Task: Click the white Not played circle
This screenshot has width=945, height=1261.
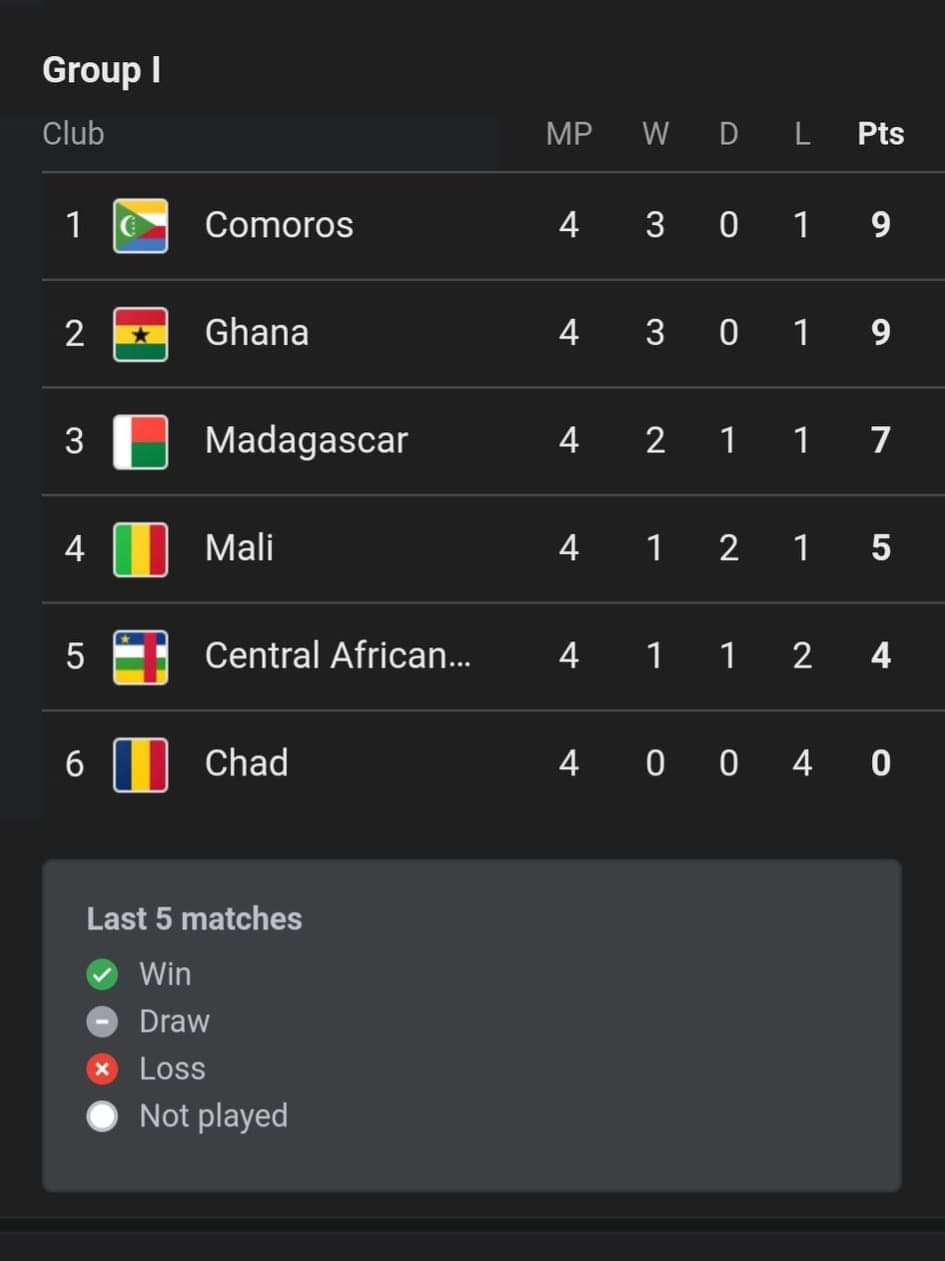Action: (102, 1116)
